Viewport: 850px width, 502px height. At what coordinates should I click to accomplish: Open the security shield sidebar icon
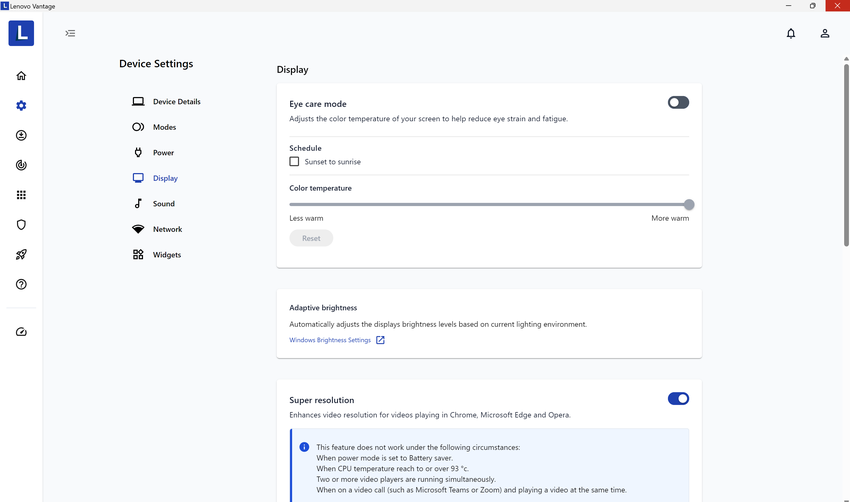pos(21,225)
